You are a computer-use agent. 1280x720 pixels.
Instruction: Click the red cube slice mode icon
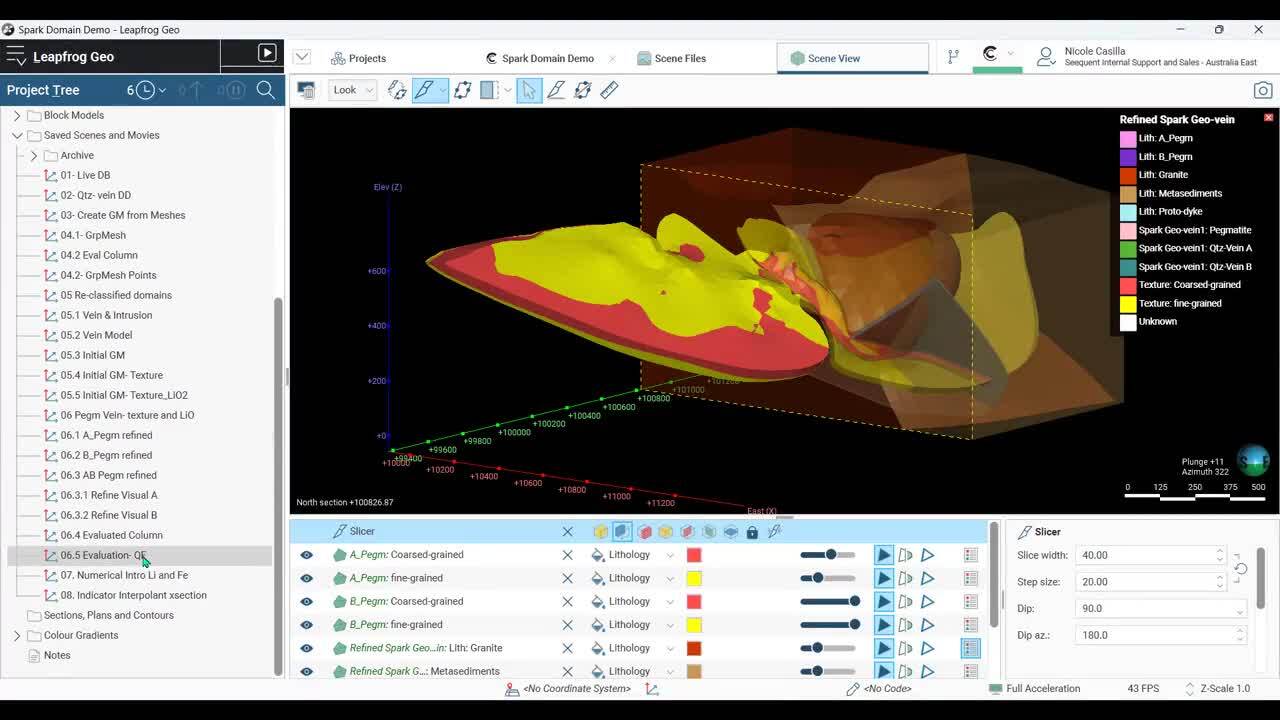tap(644, 532)
